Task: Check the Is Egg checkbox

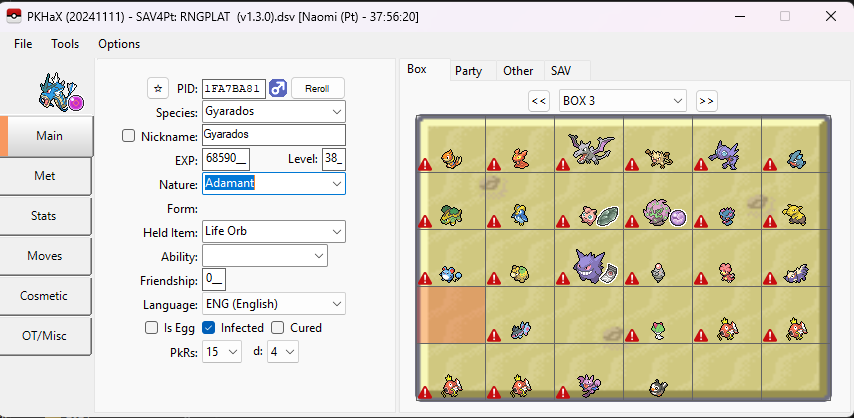Action: (151, 328)
